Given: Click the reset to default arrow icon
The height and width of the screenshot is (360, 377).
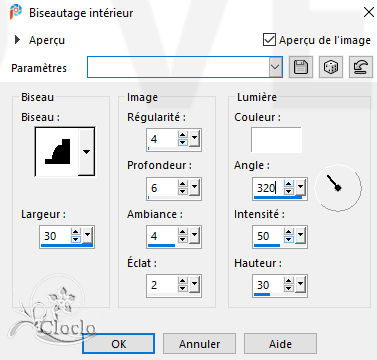Looking at the screenshot, I should [x=361, y=67].
